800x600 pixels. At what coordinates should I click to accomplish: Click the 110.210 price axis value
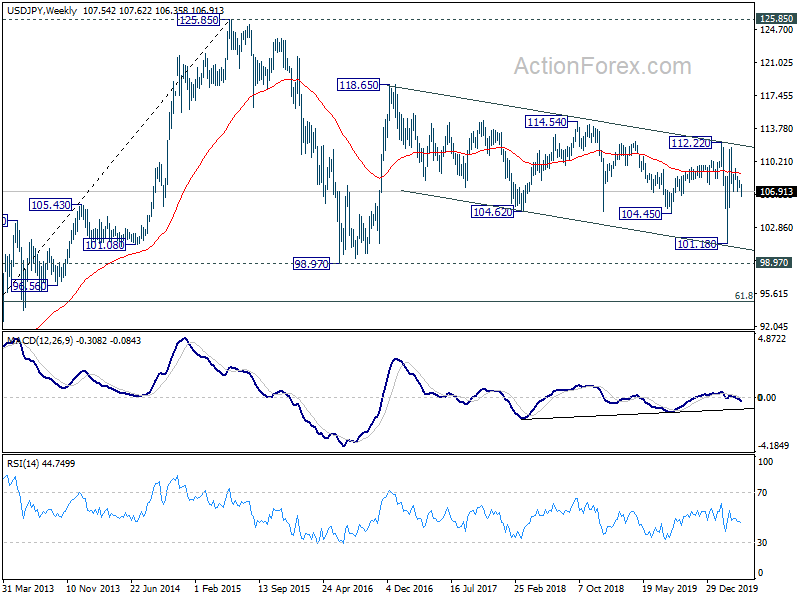pyautogui.click(x=777, y=162)
